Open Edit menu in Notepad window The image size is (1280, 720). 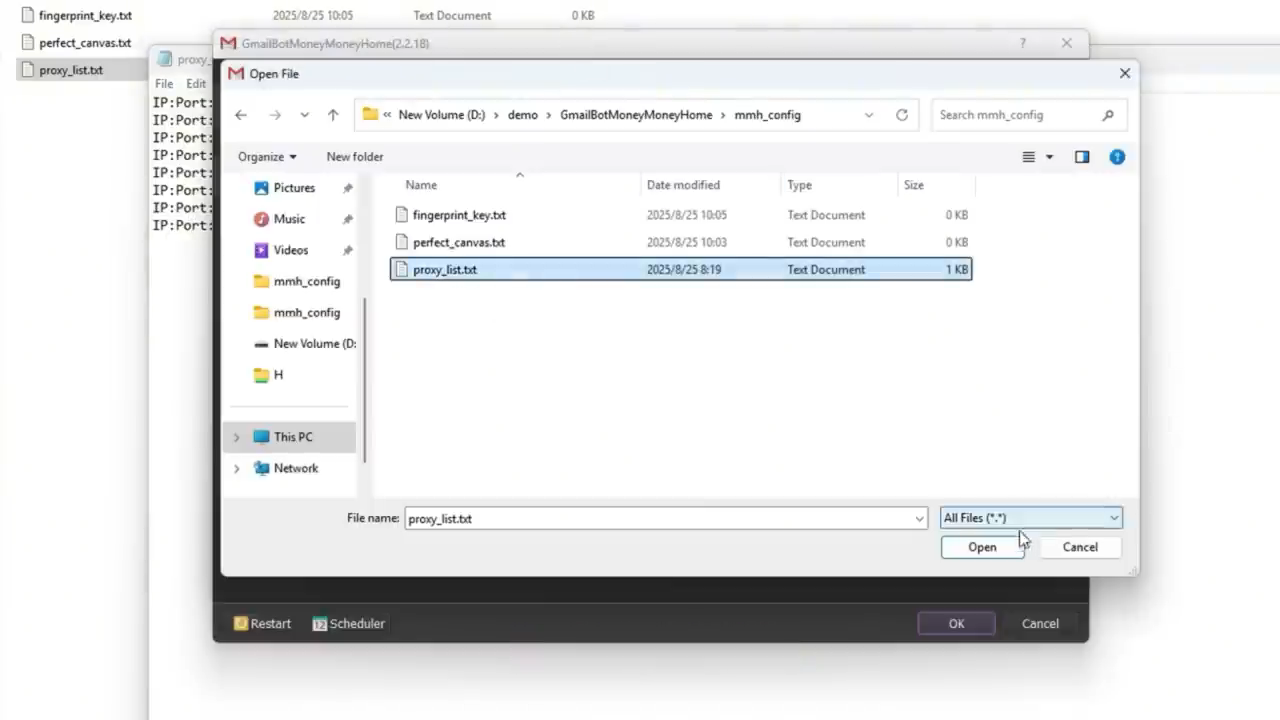pyautogui.click(x=196, y=84)
